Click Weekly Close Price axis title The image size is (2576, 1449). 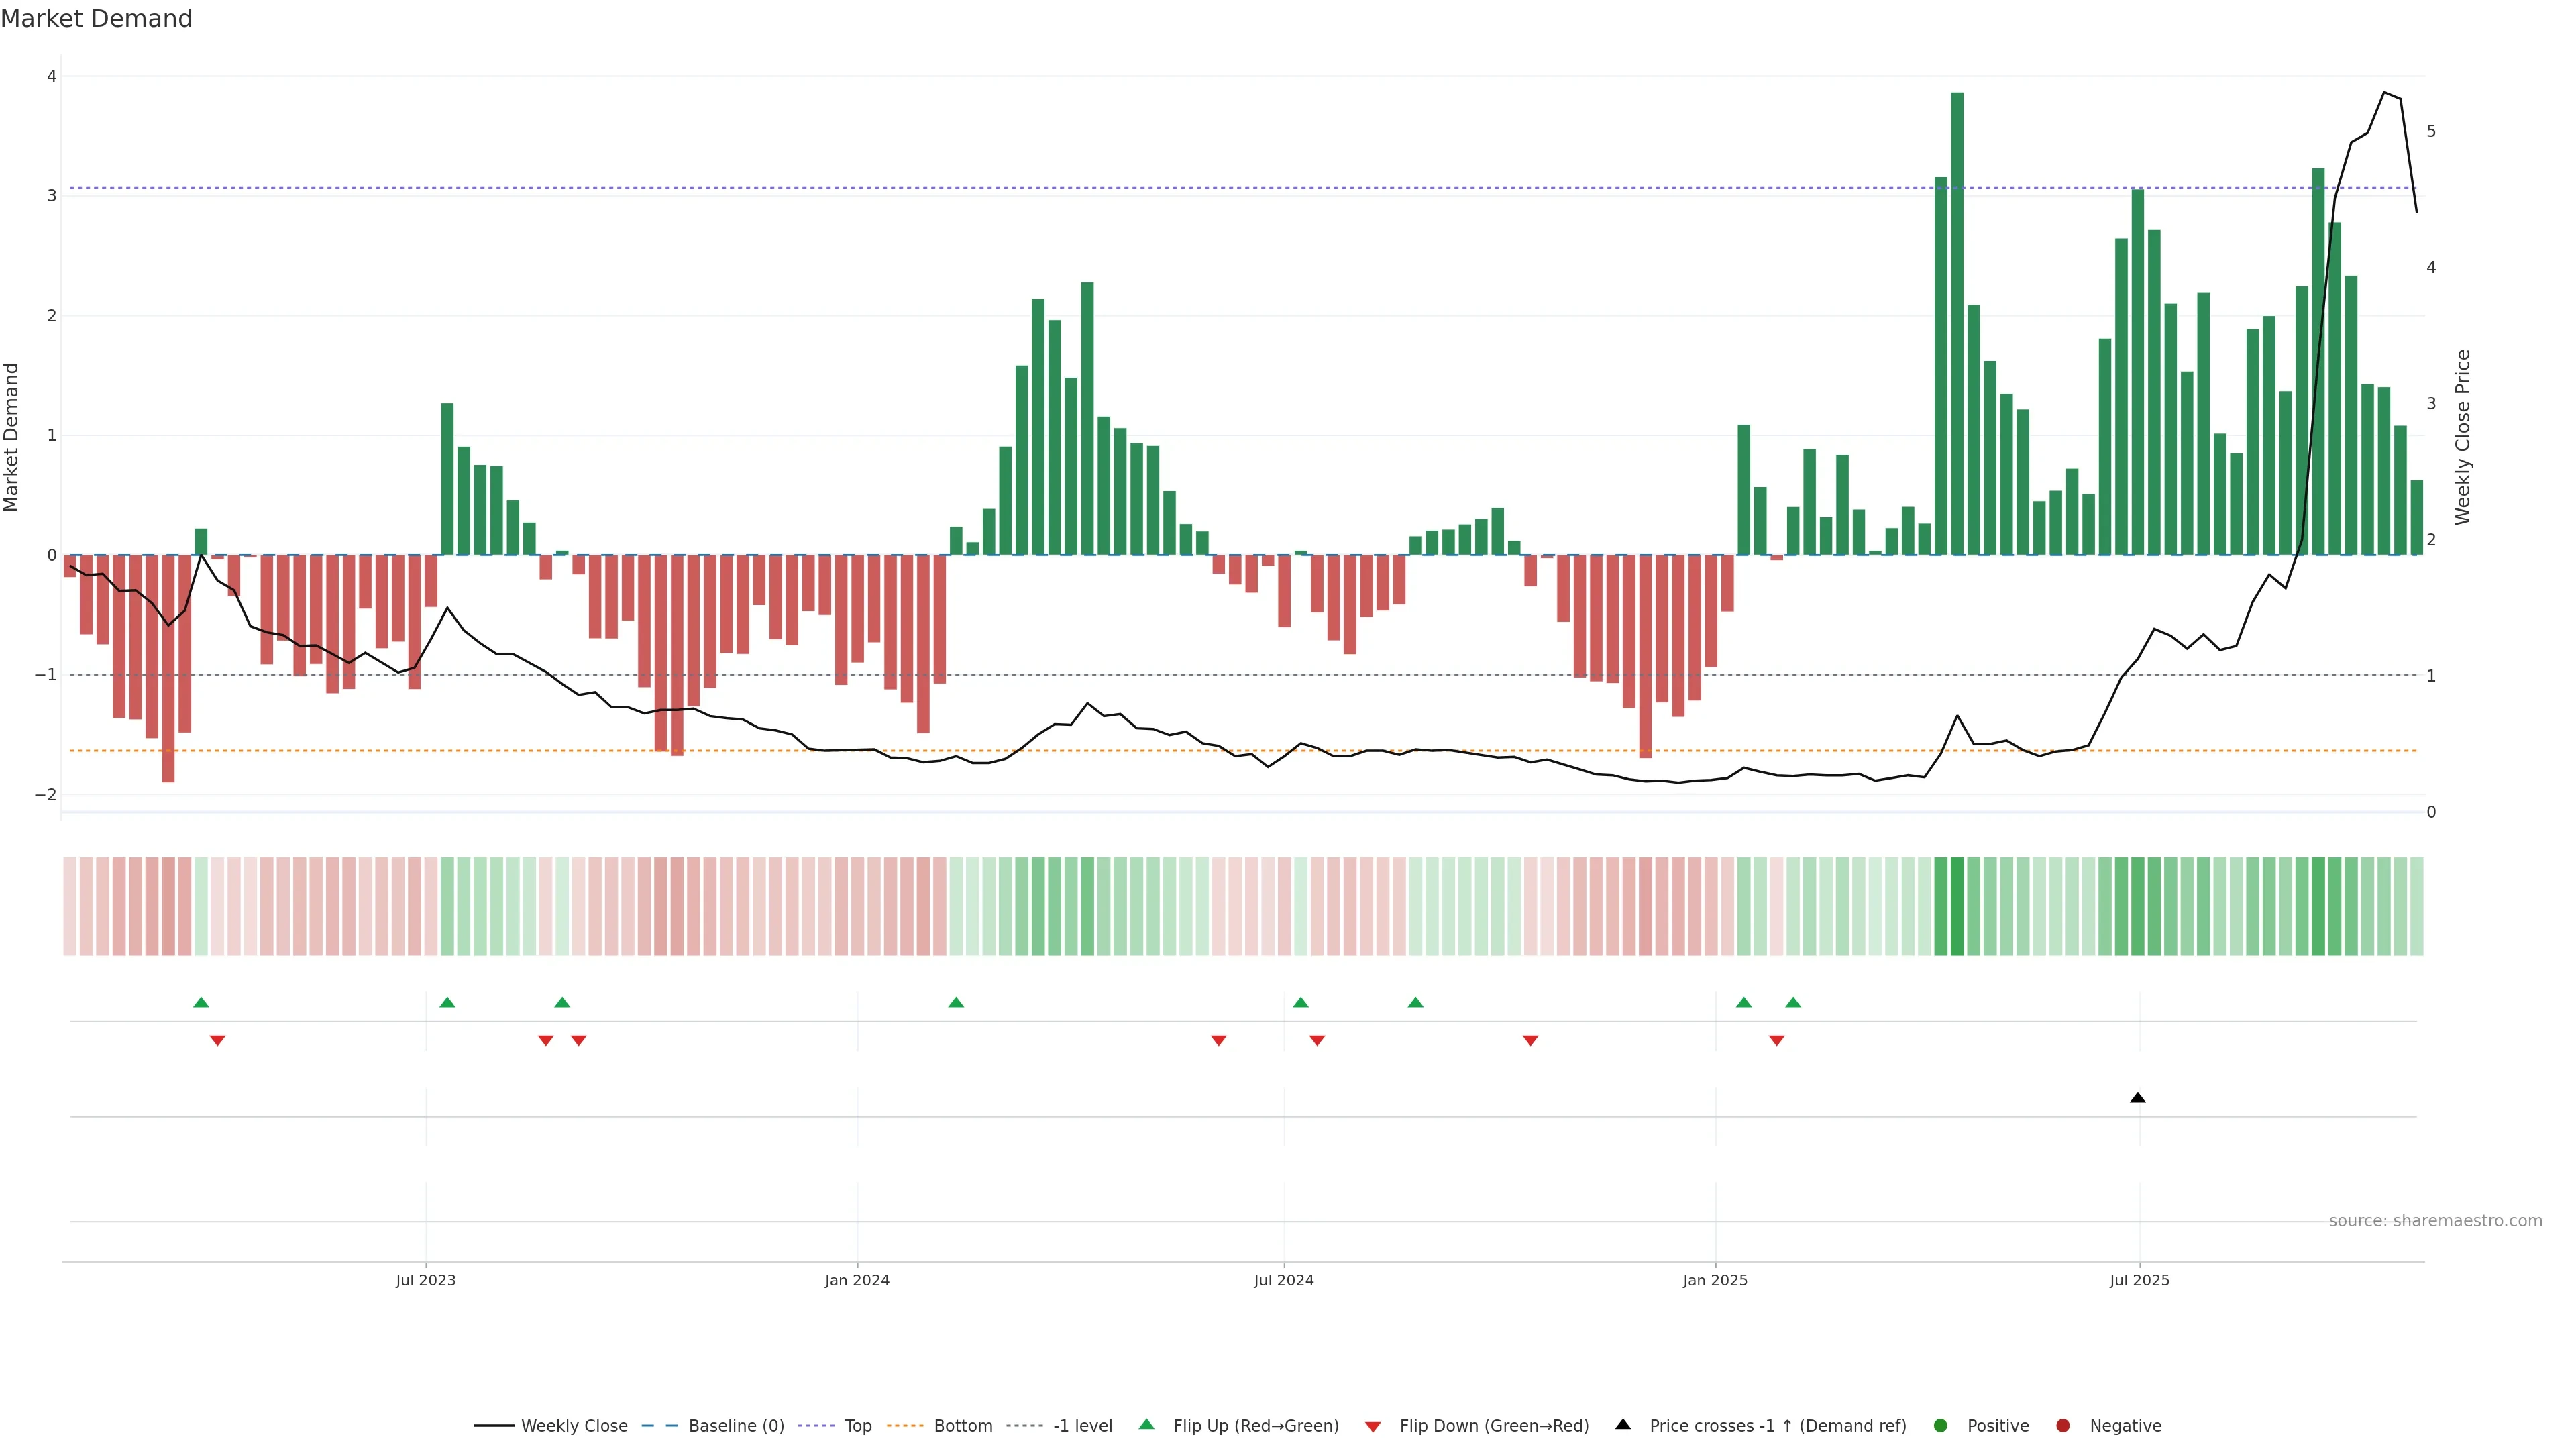[x=2462, y=437]
